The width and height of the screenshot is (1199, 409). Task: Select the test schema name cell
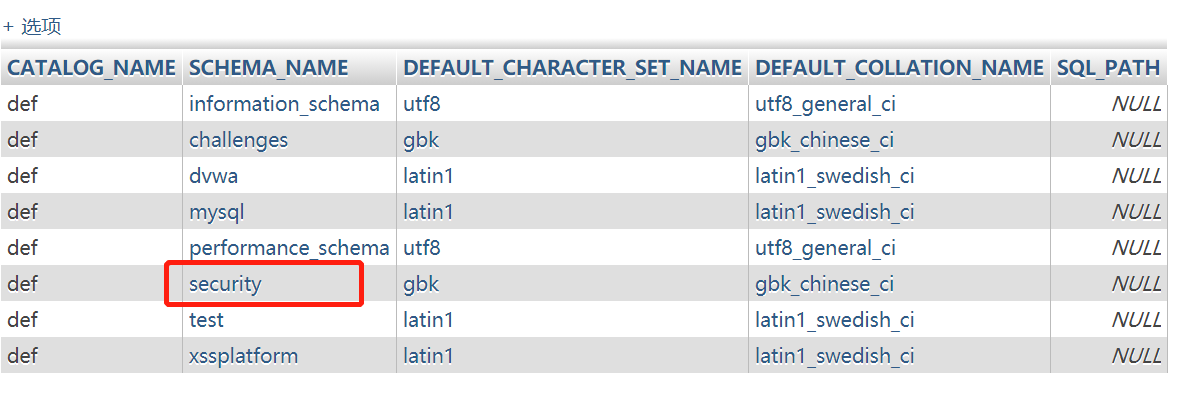[x=206, y=320]
